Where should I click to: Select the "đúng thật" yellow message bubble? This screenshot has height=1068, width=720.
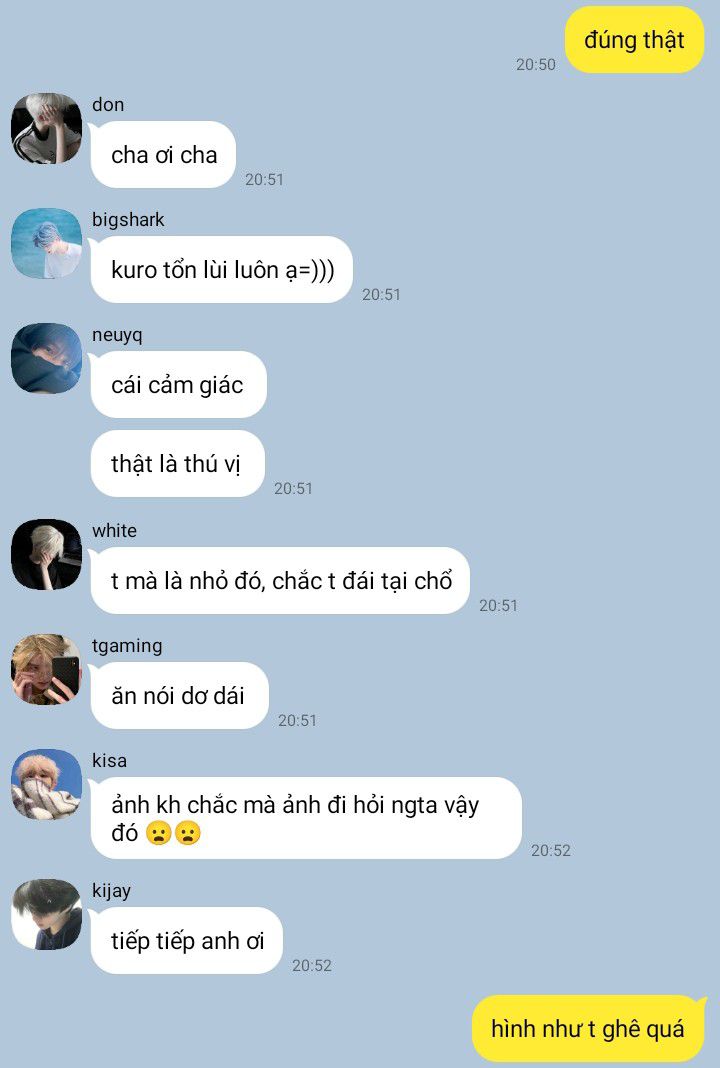[x=634, y=40]
